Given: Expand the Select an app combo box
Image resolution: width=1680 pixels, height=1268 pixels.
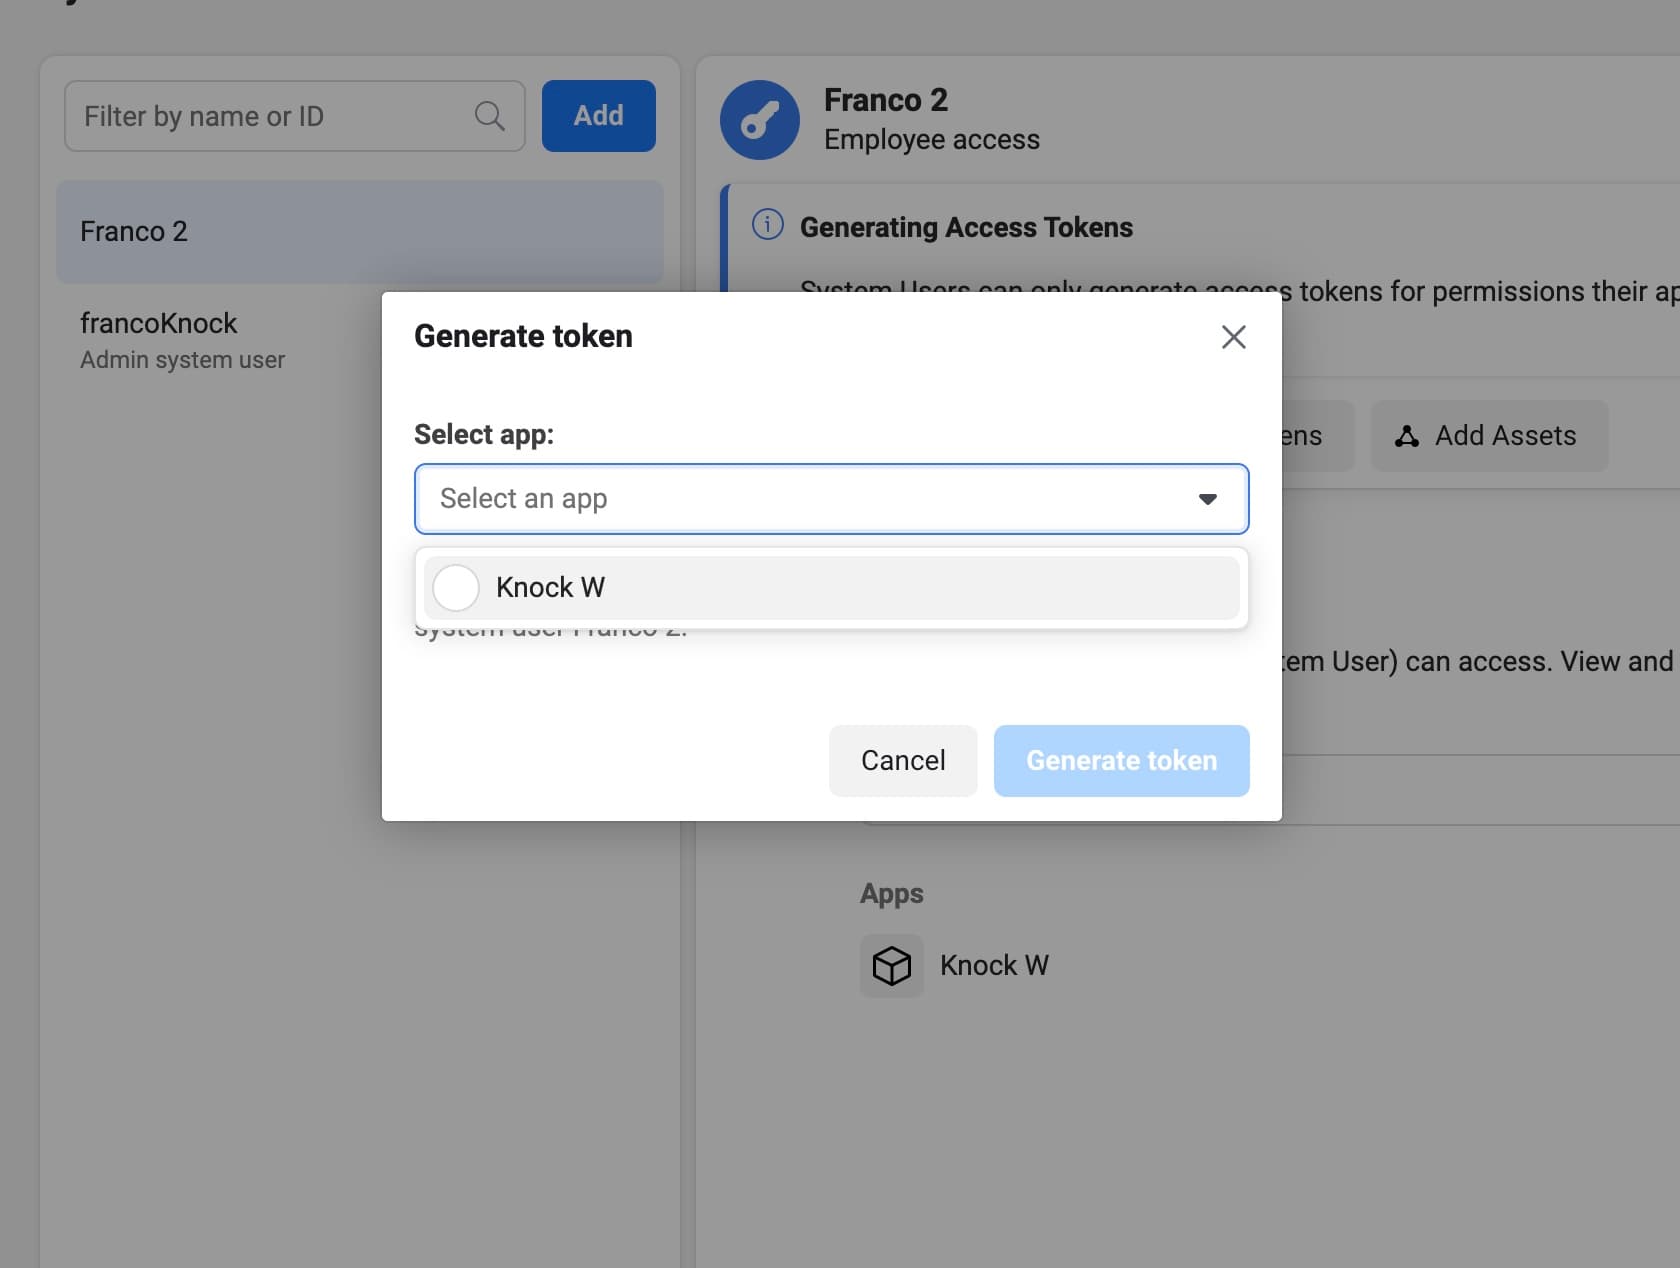Looking at the screenshot, I should pyautogui.click(x=830, y=499).
